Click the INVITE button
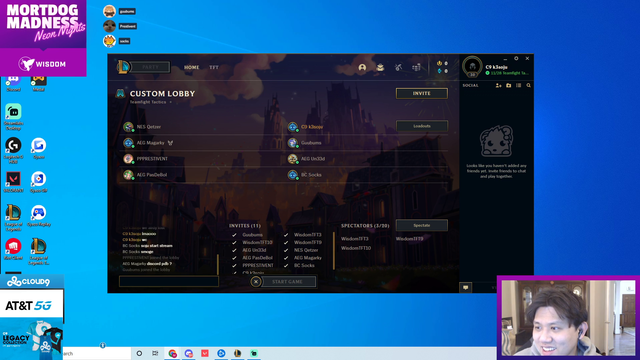Viewport: 640px width, 360px height. tap(422, 93)
